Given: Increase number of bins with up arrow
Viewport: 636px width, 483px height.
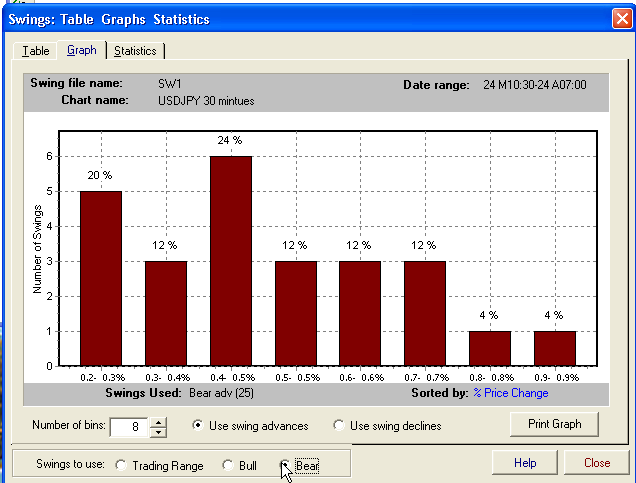Looking at the screenshot, I should point(158,421).
